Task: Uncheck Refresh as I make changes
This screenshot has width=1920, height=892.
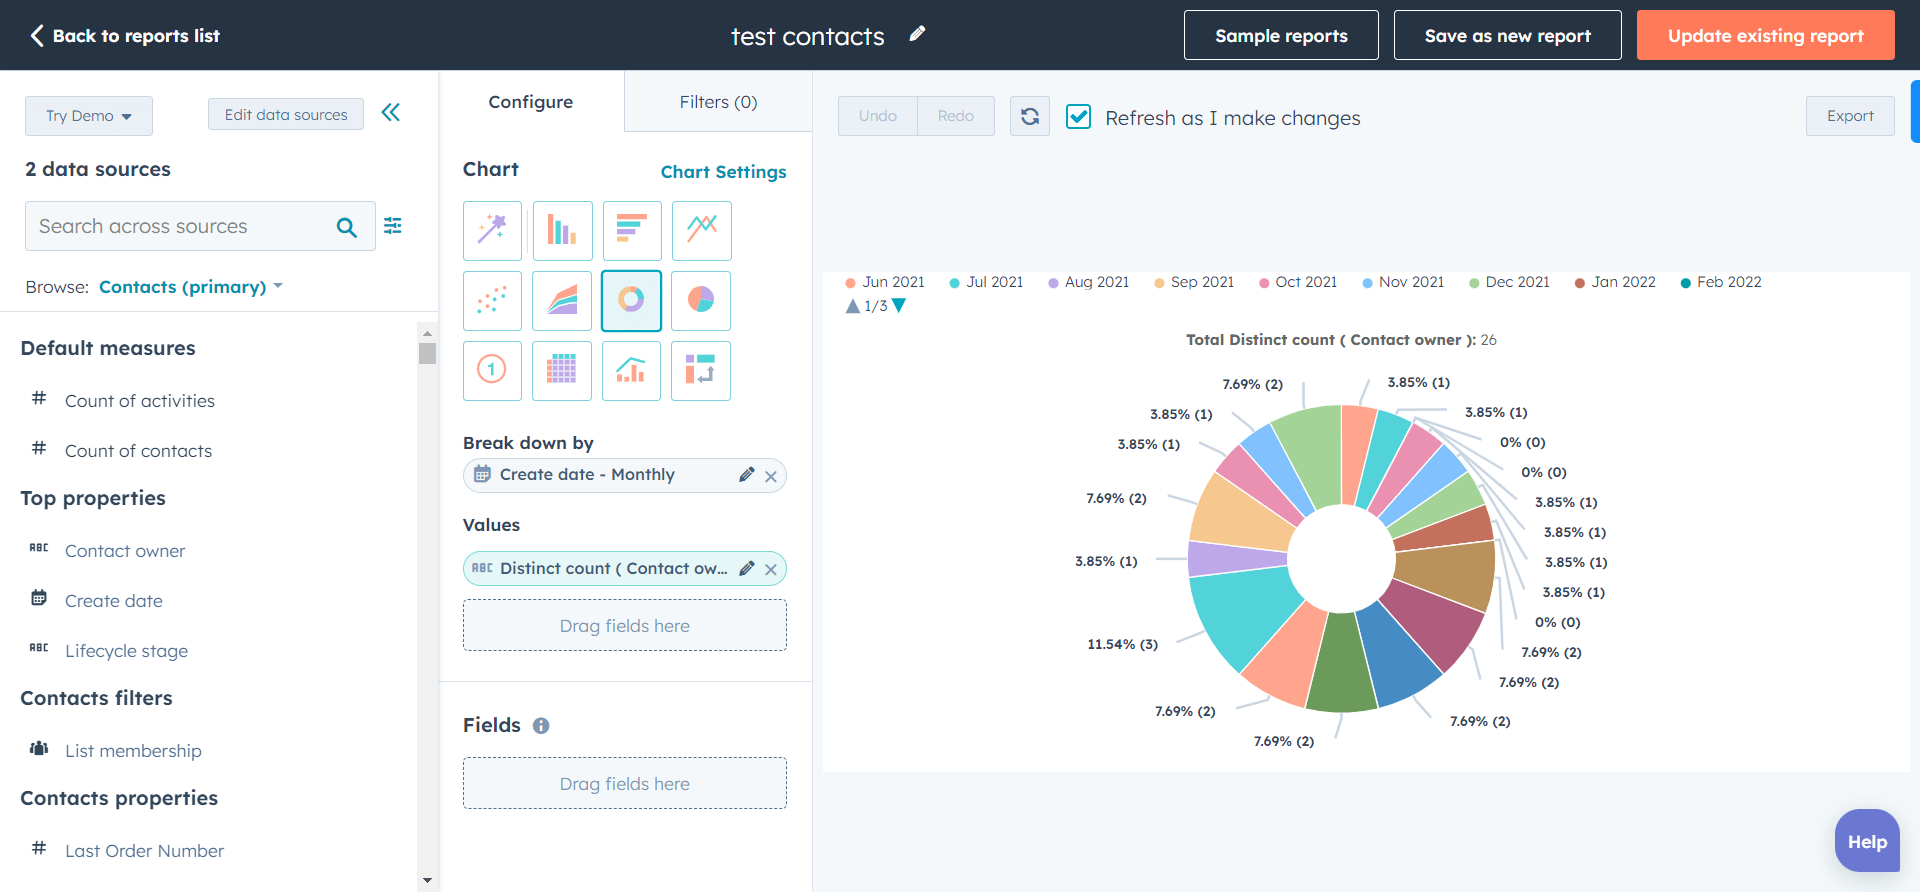Action: click(x=1078, y=117)
